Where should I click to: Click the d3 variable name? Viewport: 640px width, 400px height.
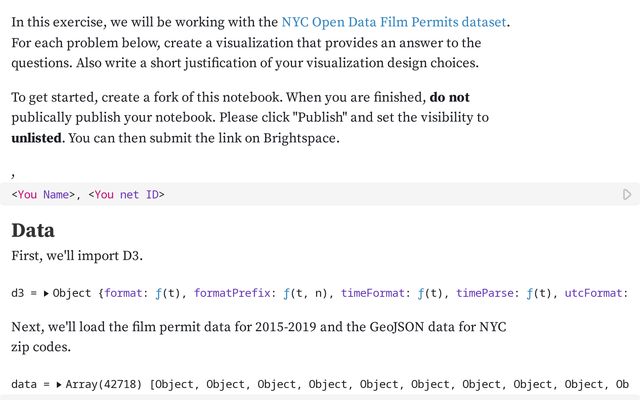tap(18, 293)
